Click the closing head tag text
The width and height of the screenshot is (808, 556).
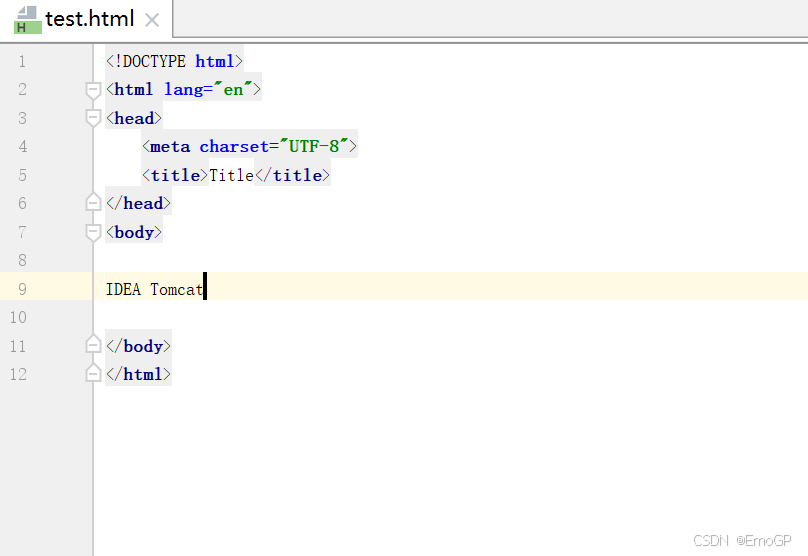[x=138, y=204]
